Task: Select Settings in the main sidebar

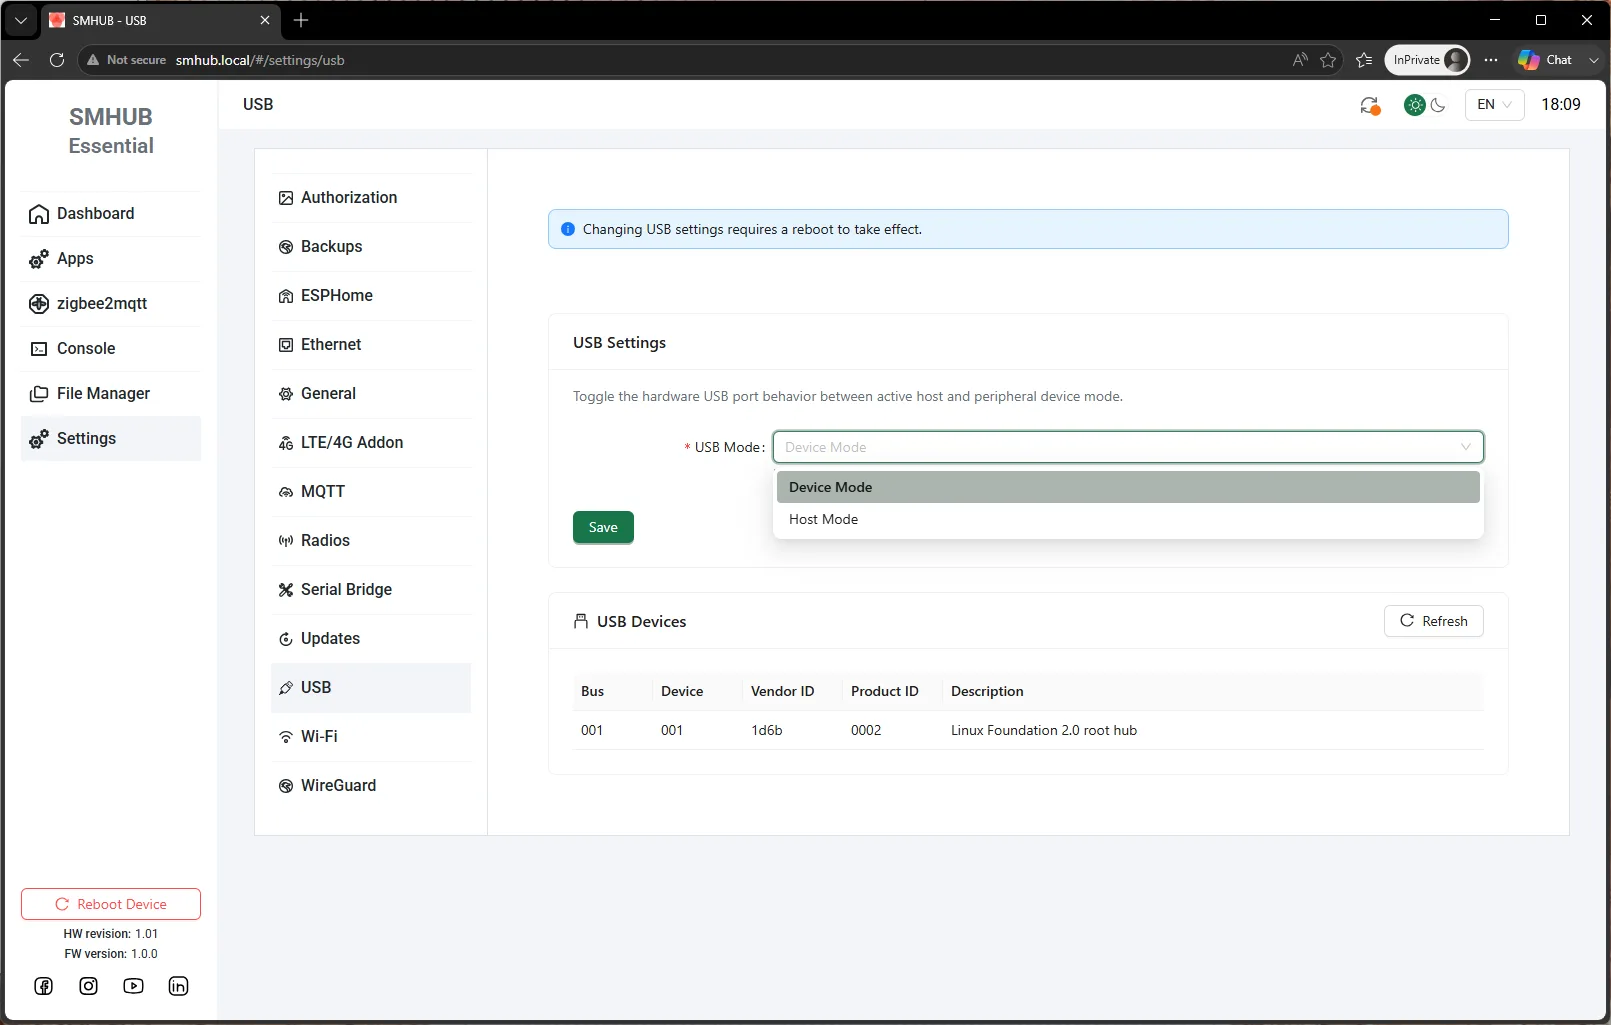Action: [x=110, y=439]
